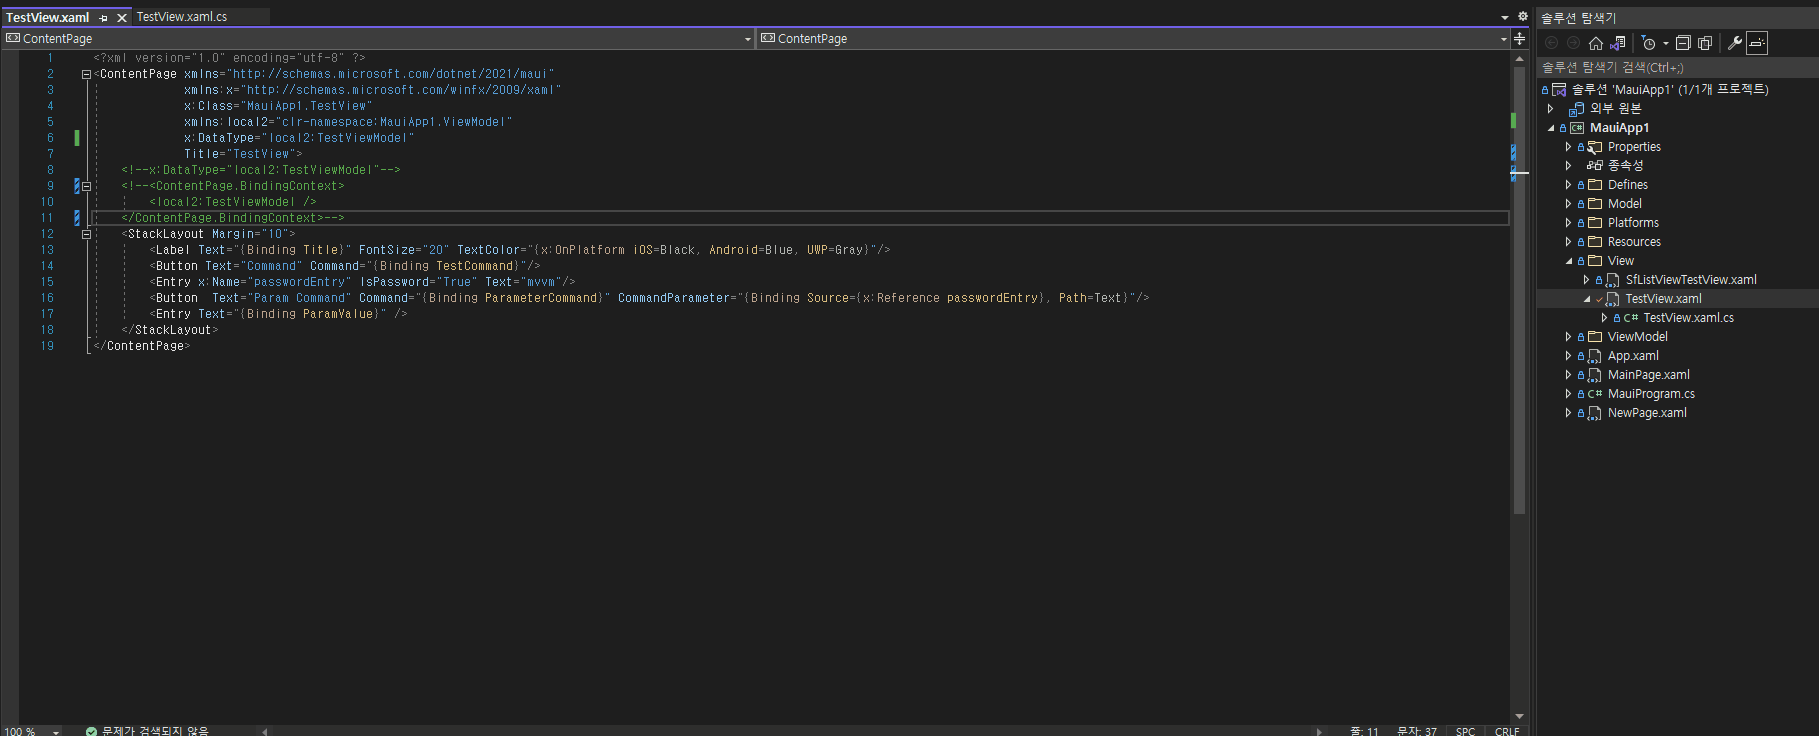Open the 100 % zoom level dropdown
Viewport: 1819px width, 736px height.
coord(56,731)
